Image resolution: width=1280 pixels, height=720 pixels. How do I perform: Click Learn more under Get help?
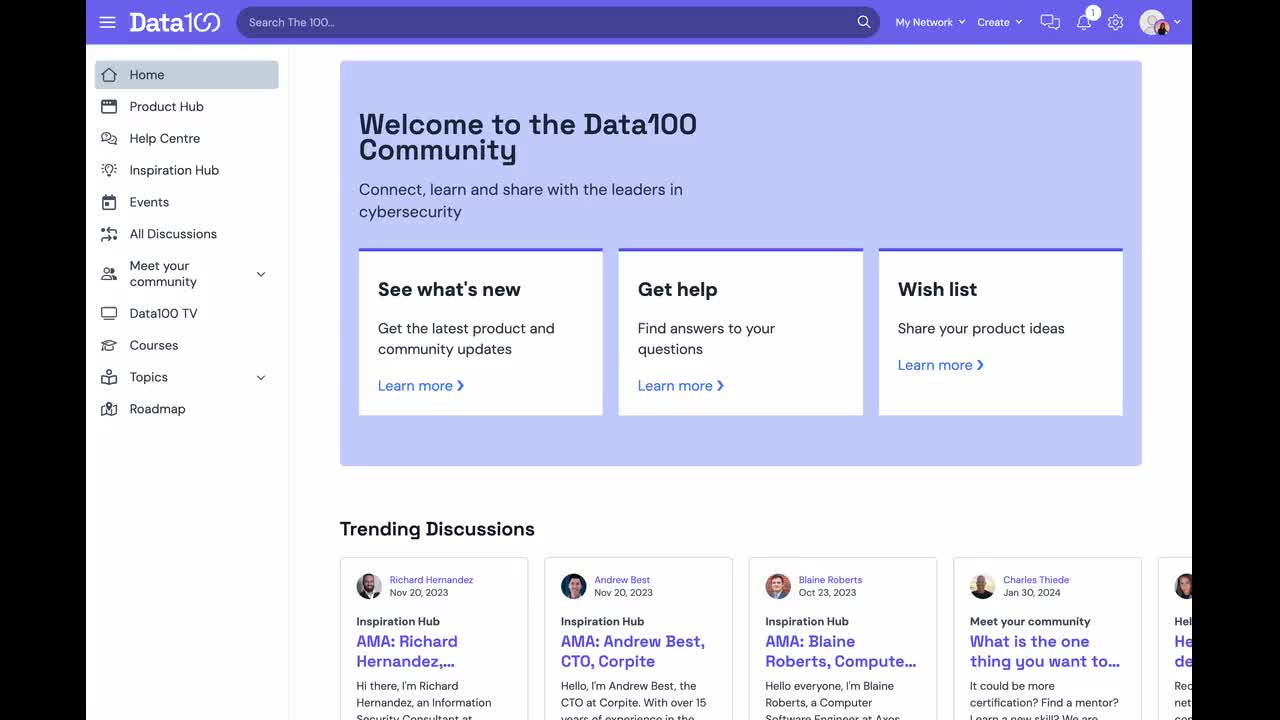(680, 386)
